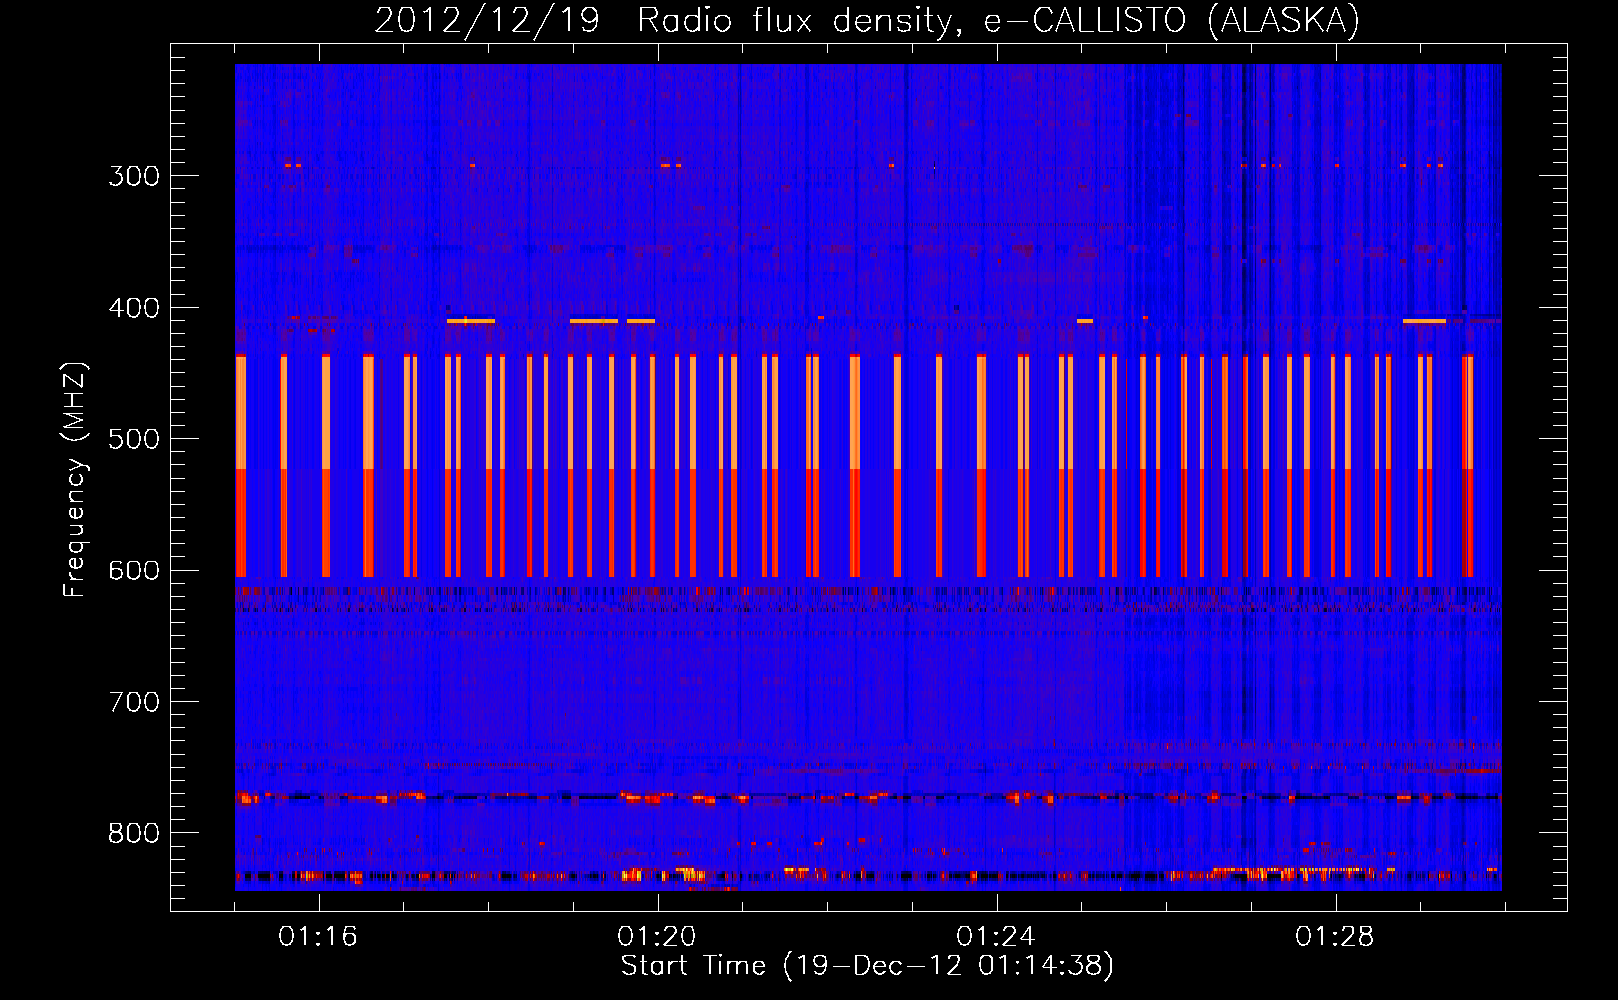
Task: Select the 400 frequency tick label
Action: tap(134, 308)
